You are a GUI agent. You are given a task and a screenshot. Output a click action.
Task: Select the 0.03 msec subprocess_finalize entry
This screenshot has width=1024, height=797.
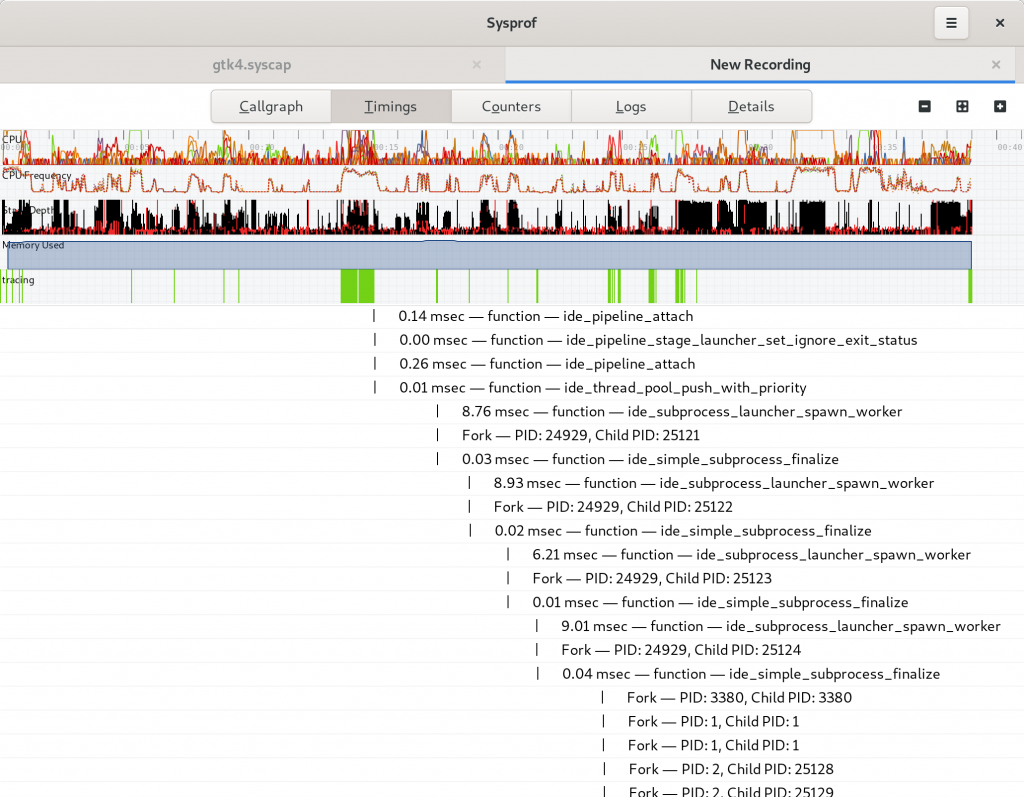(x=512, y=459)
